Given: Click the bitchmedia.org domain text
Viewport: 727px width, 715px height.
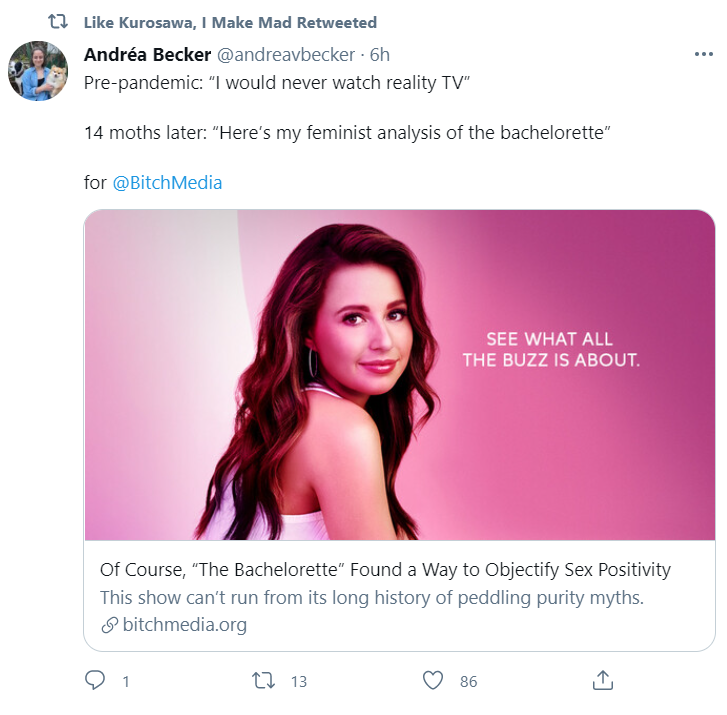Looking at the screenshot, I should pyautogui.click(x=185, y=625).
